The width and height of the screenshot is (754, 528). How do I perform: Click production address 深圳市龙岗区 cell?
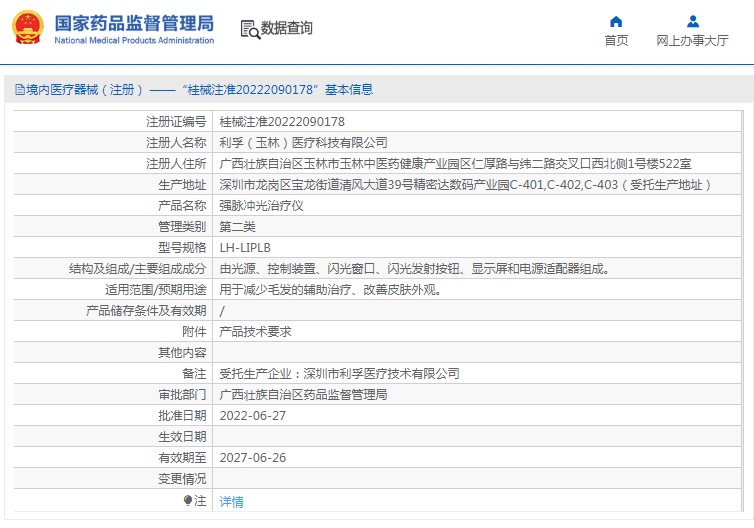(x=465, y=185)
